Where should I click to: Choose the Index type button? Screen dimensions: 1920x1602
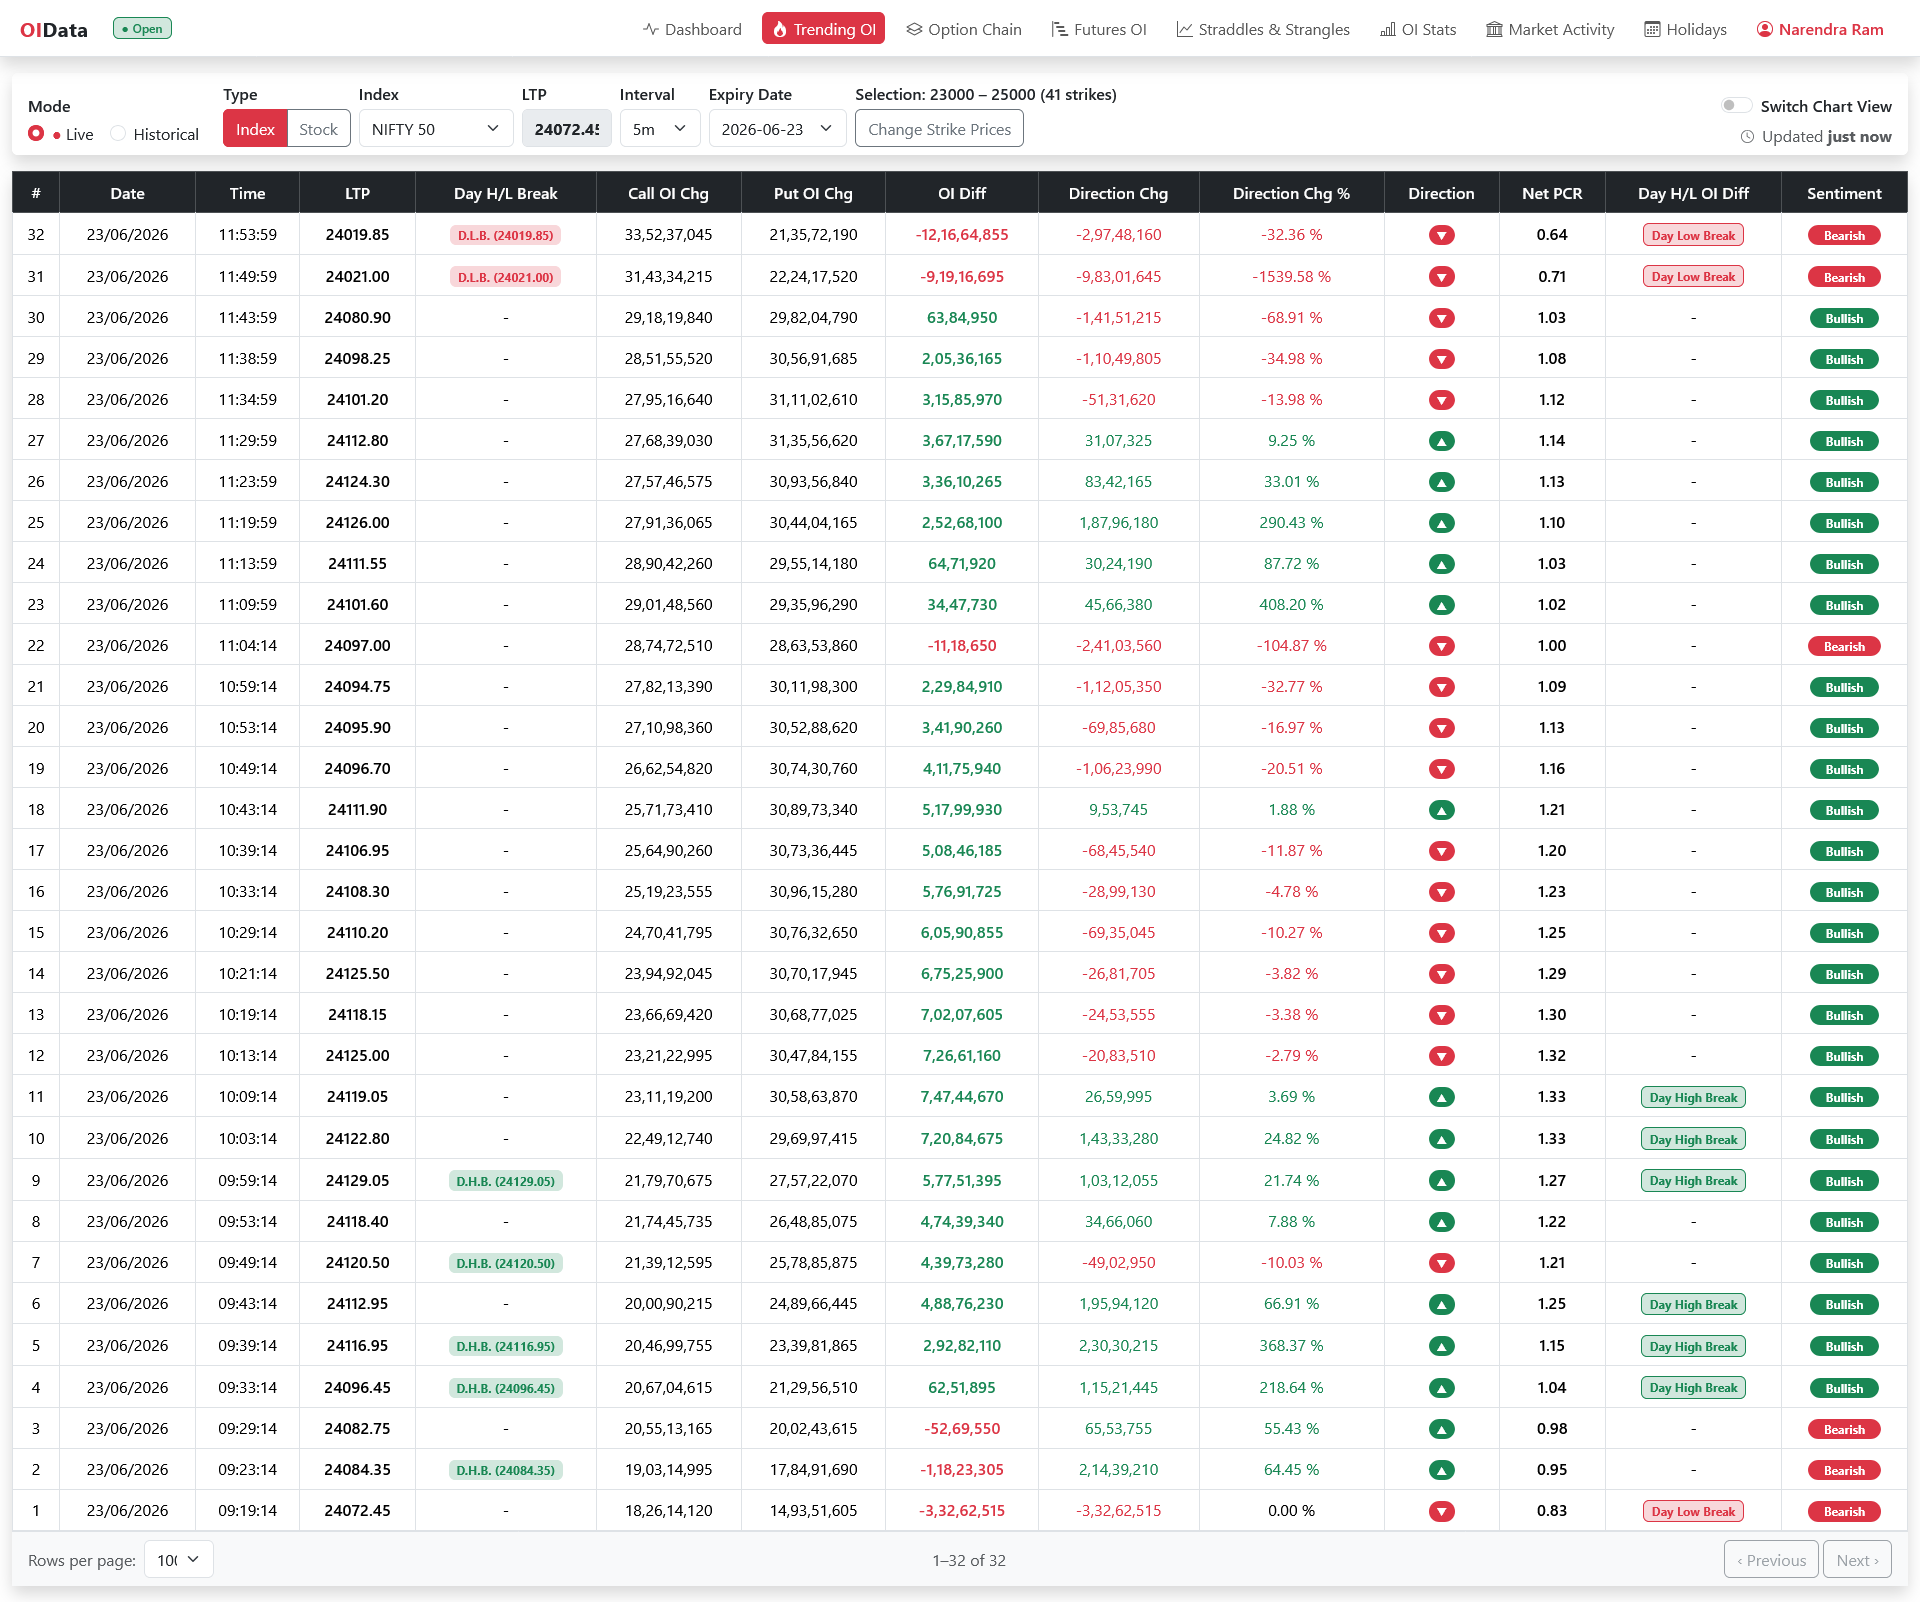255,129
